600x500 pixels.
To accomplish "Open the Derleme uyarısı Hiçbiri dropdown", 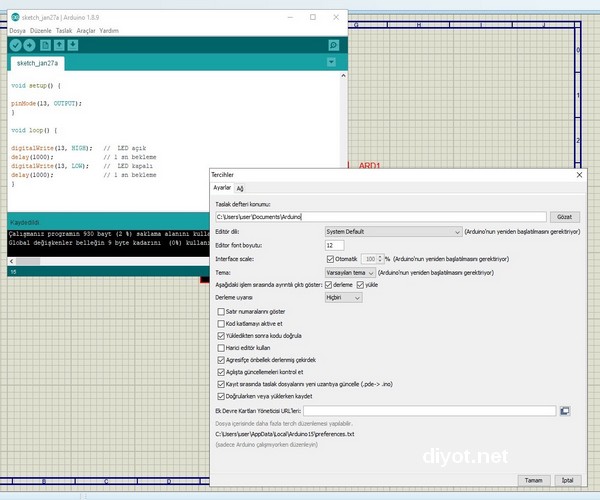I will (343, 298).
